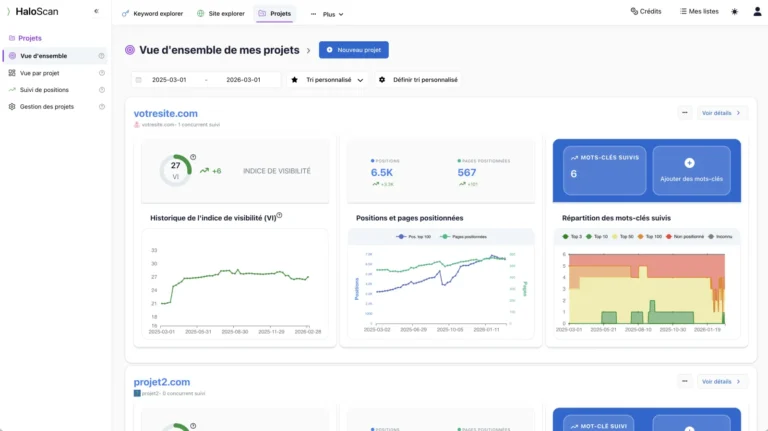This screenshot has height=431, width=768.
Task: Collapse the sidebar with the double-chevron icon
Action: tap(96, 11)
